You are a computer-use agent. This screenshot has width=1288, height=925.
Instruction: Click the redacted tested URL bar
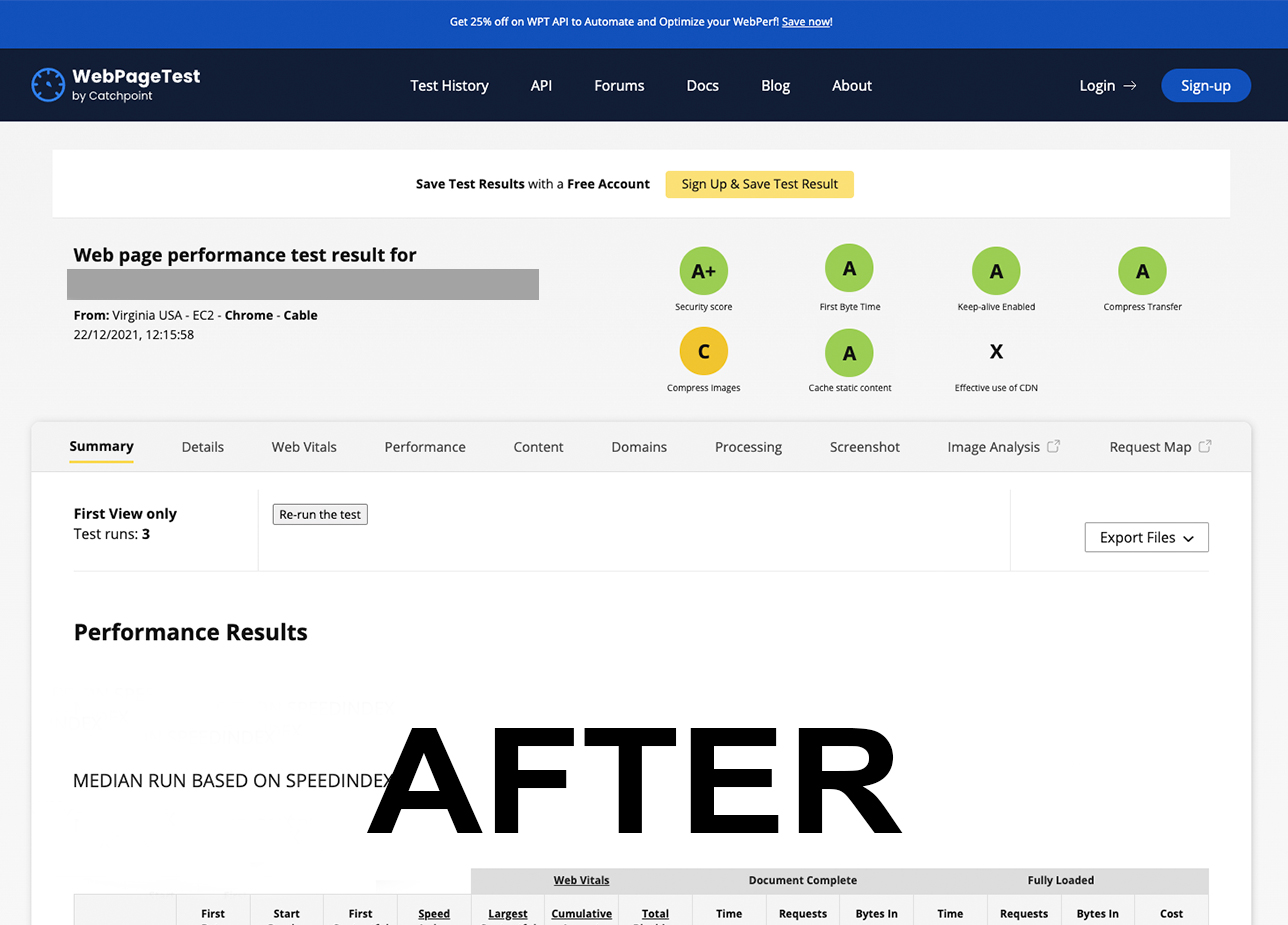coord(303,284)
